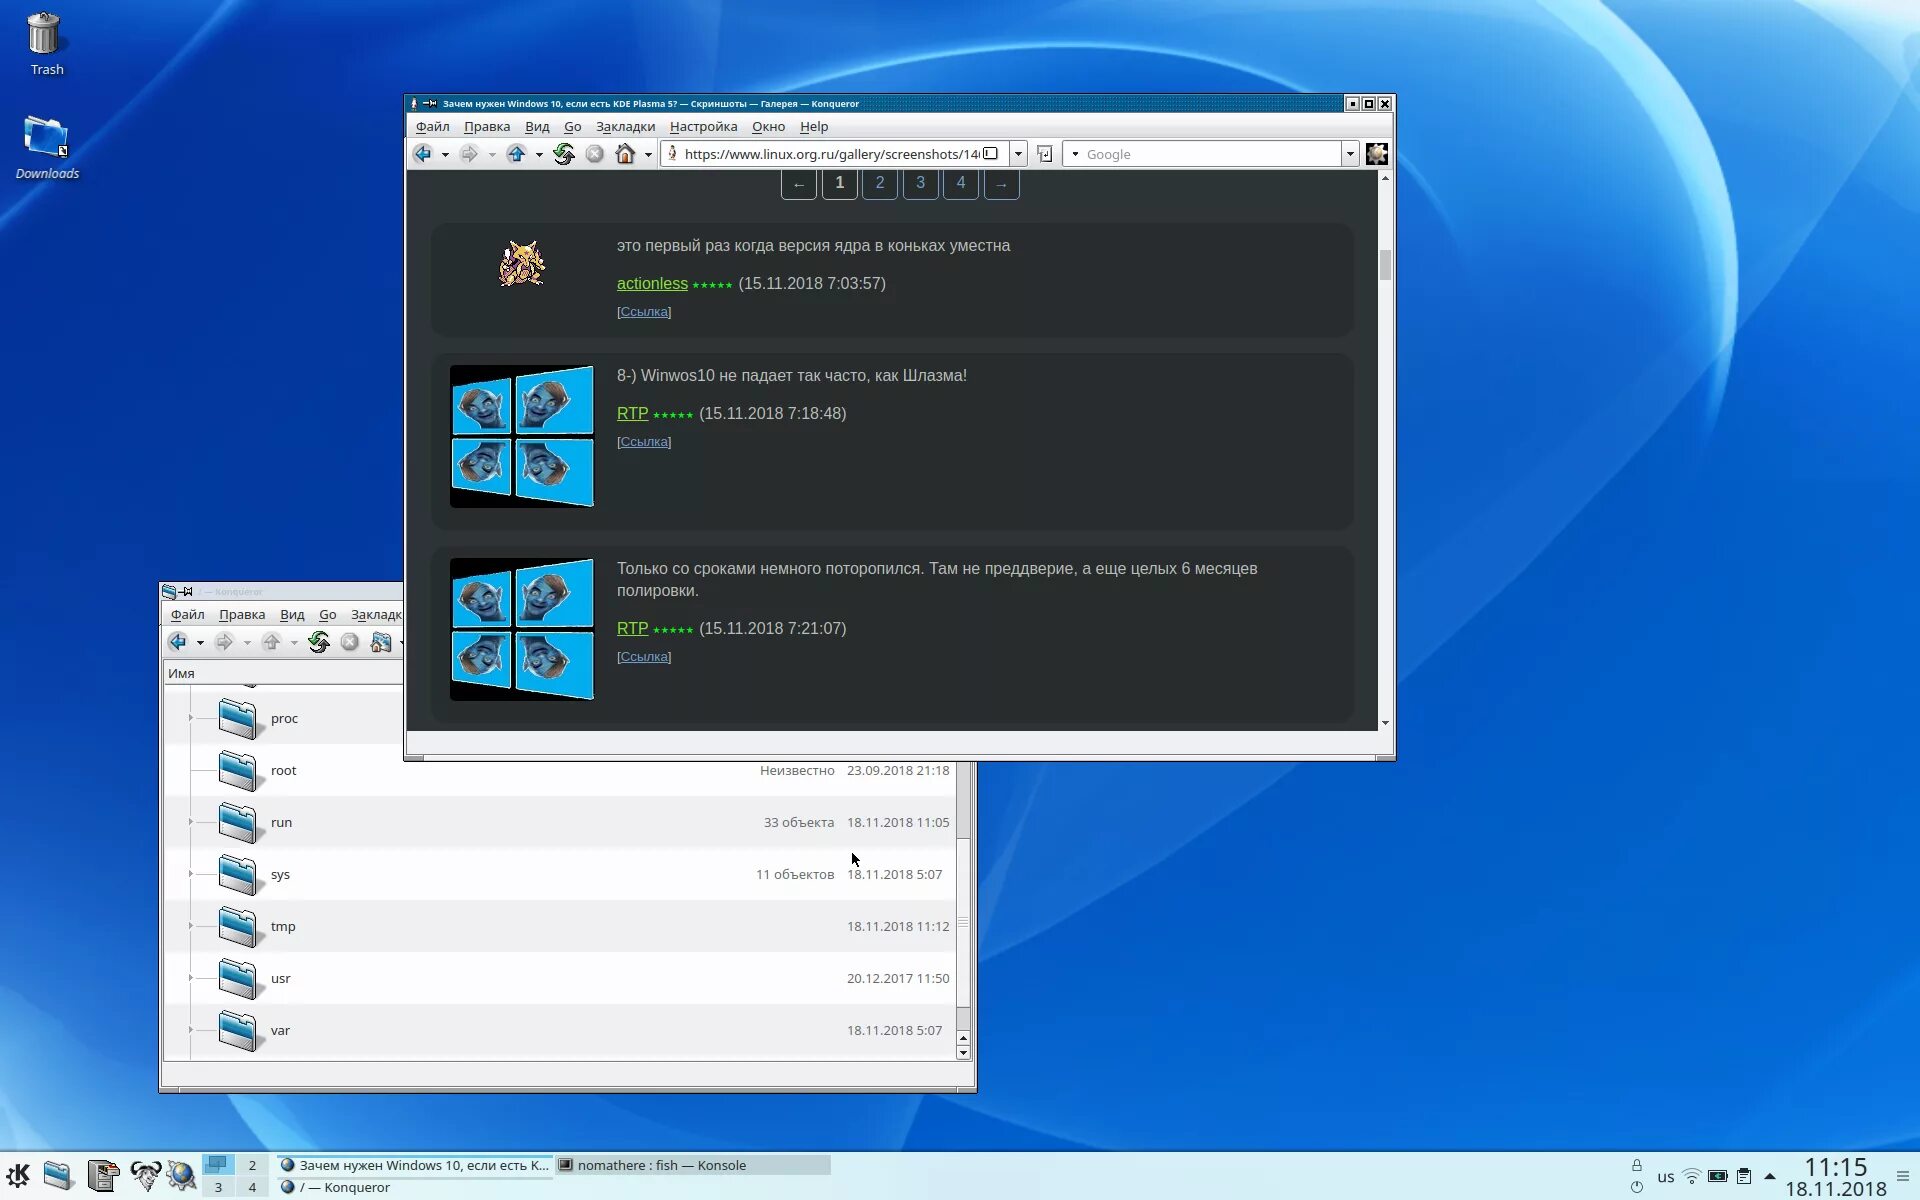Open Вид menu in rear Konqueror window
The height and width of the screenshot is (1200, 1920).
pos(292,615)
